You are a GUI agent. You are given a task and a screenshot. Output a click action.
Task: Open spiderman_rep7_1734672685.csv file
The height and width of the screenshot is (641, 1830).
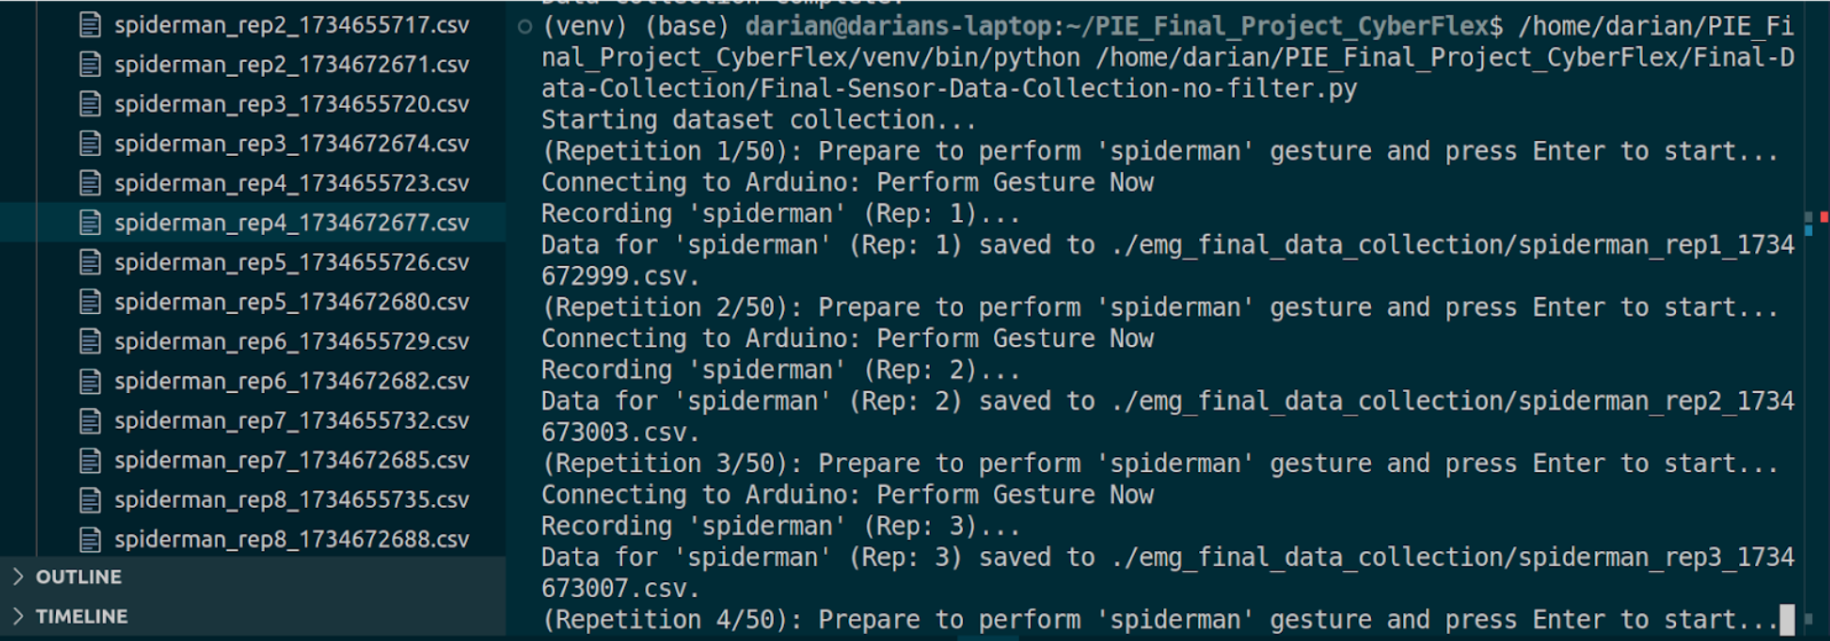pos(291,460)
